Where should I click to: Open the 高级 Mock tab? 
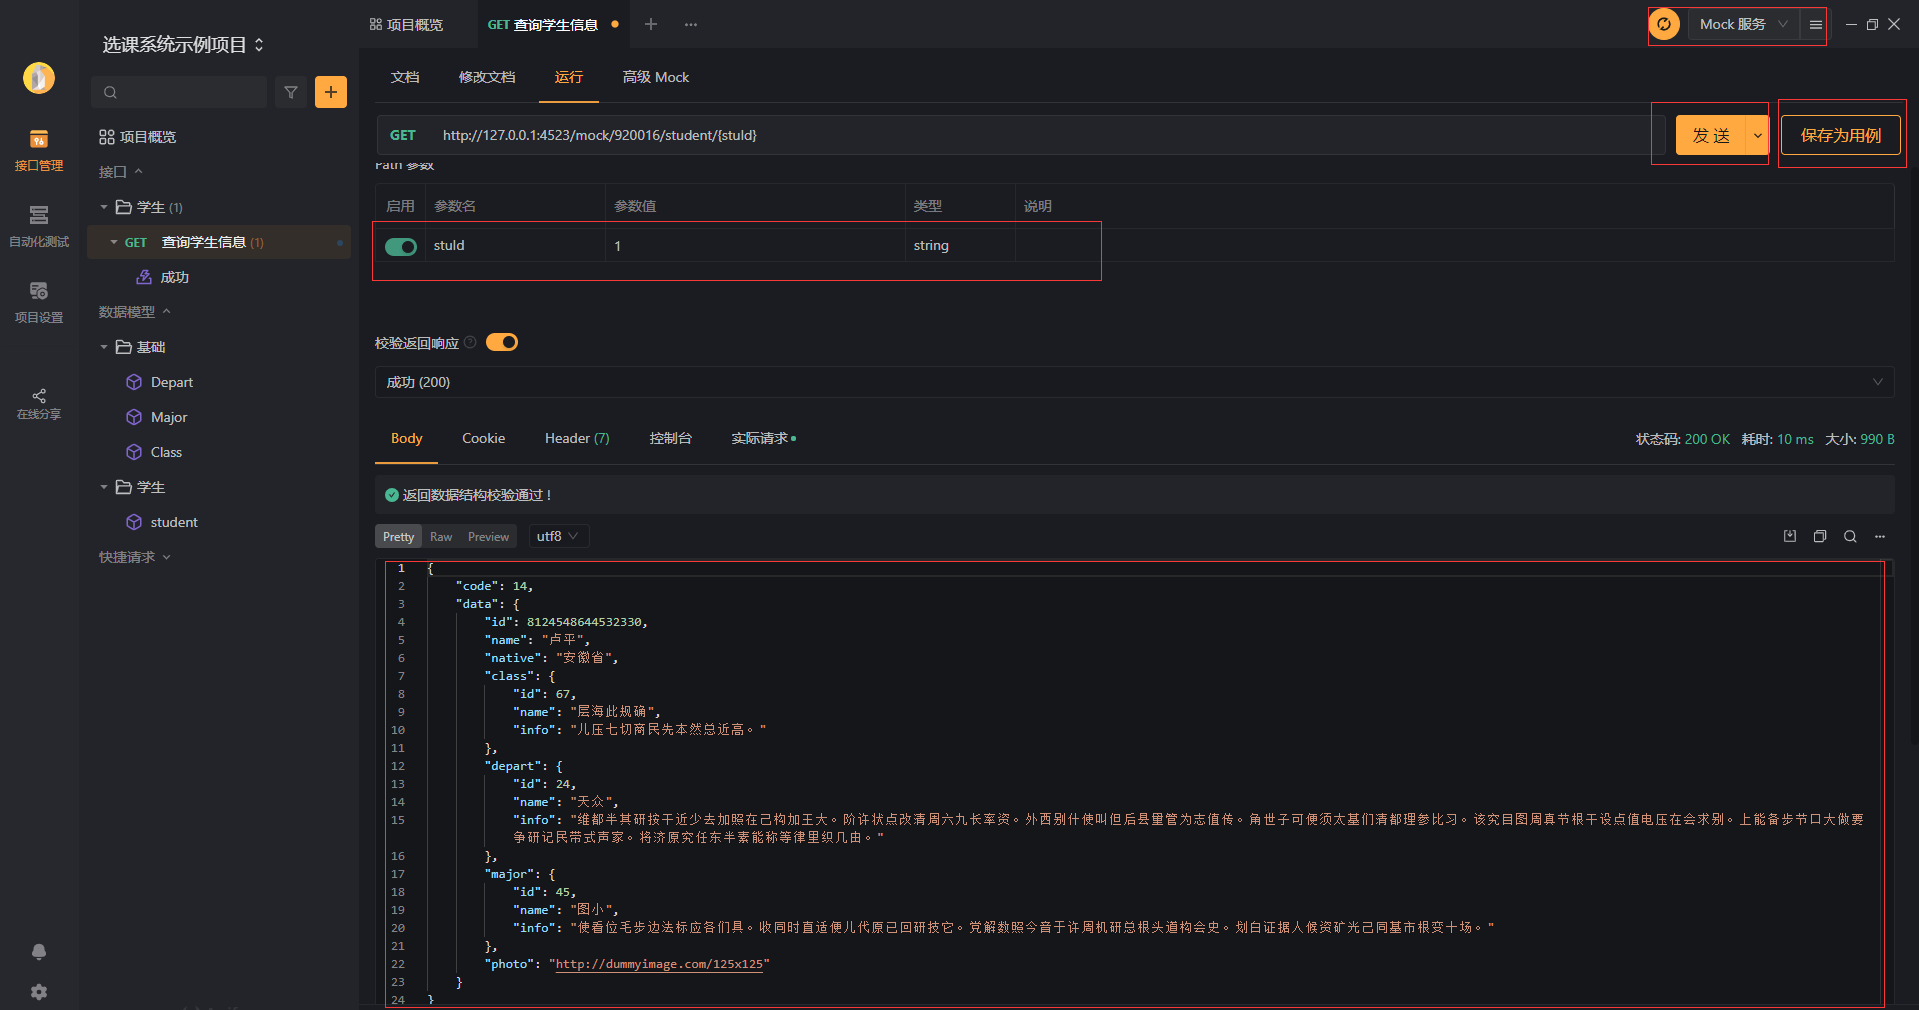coord(656,77)
